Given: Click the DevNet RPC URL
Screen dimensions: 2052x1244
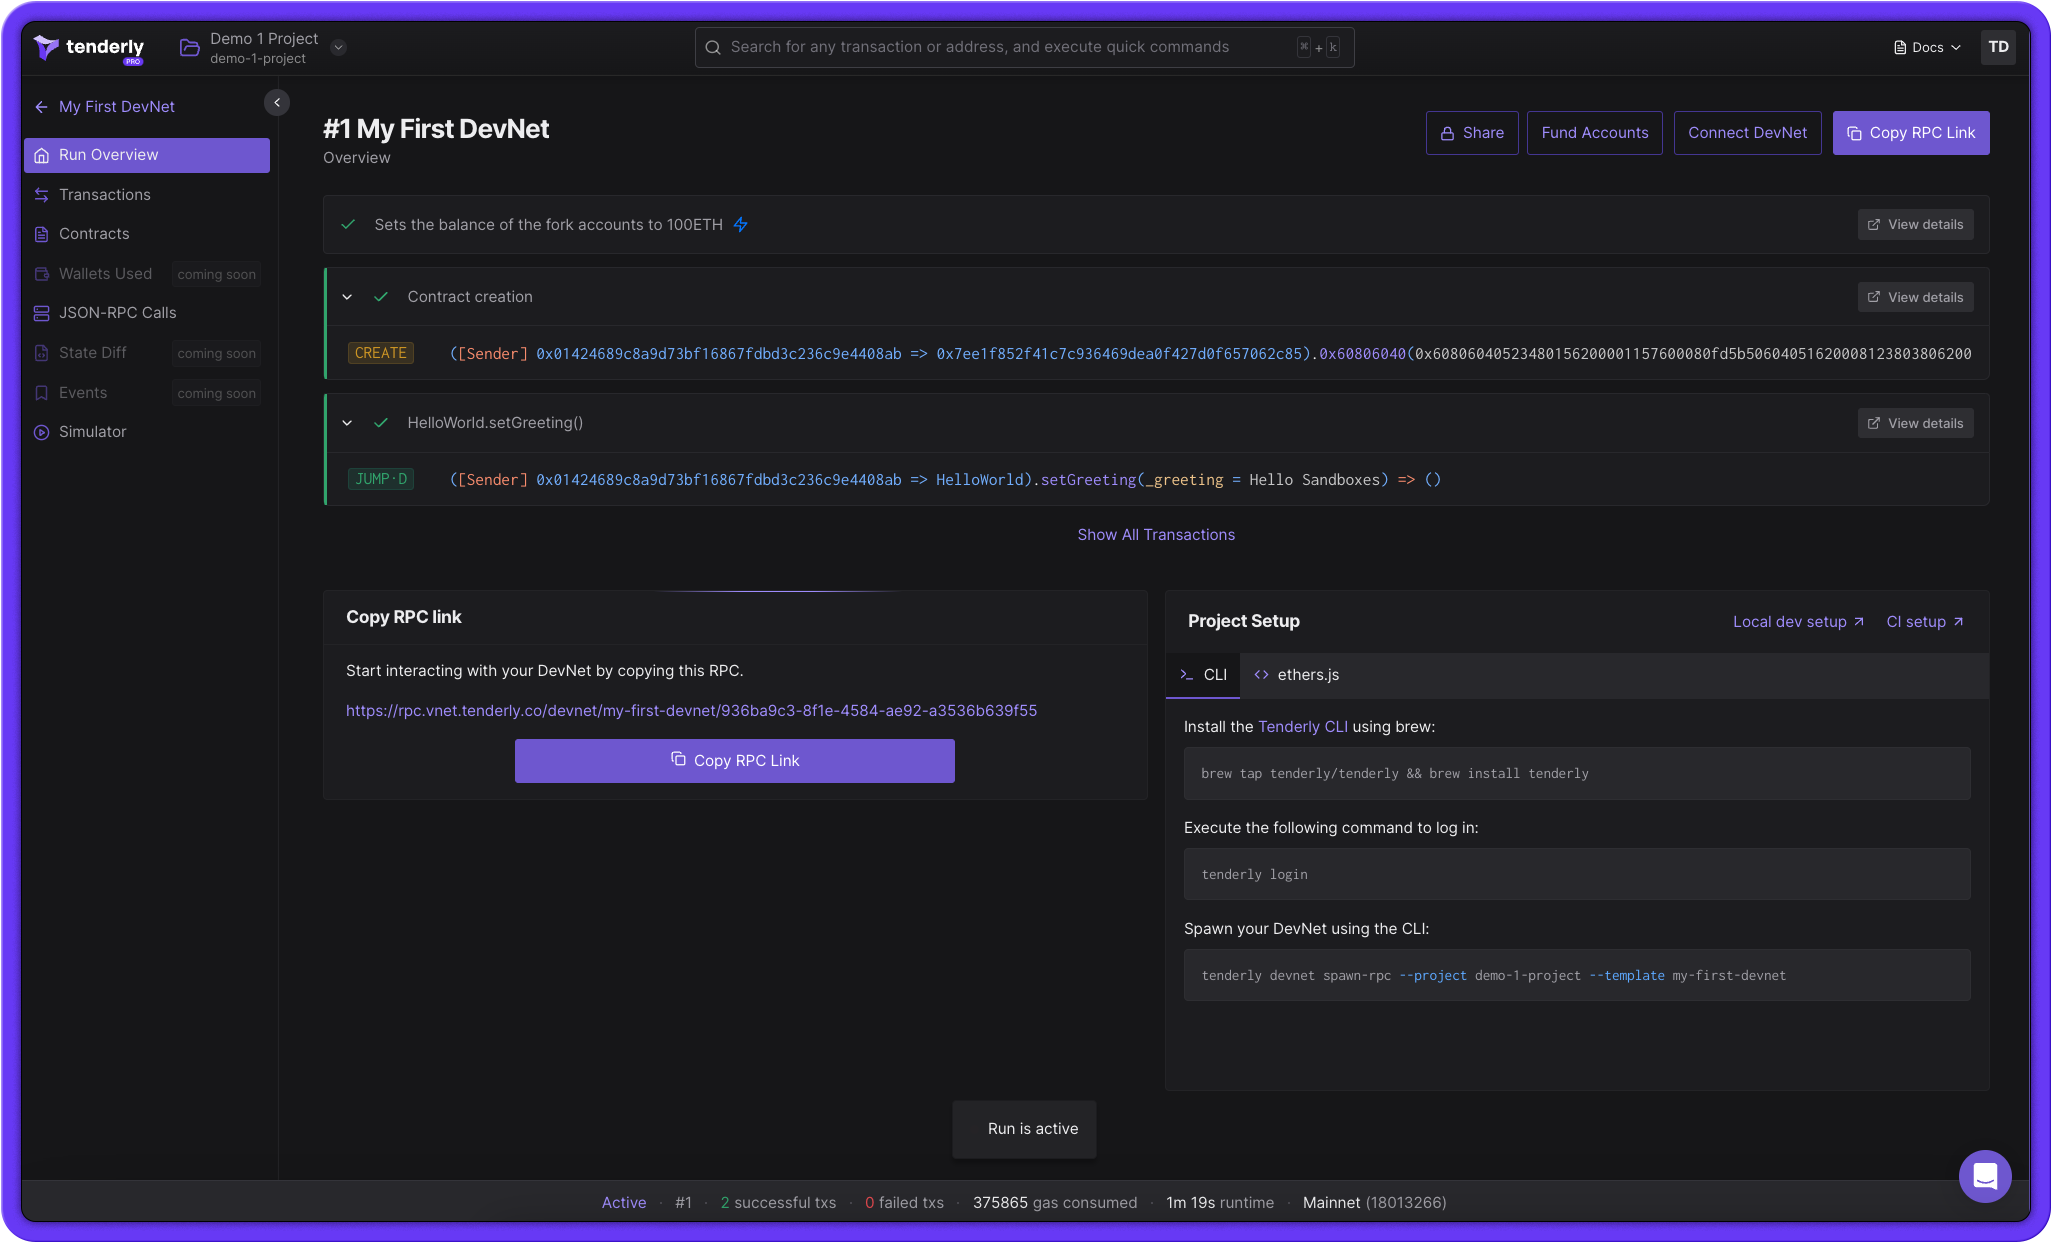Looking at the screenshot, I should 691,710.
